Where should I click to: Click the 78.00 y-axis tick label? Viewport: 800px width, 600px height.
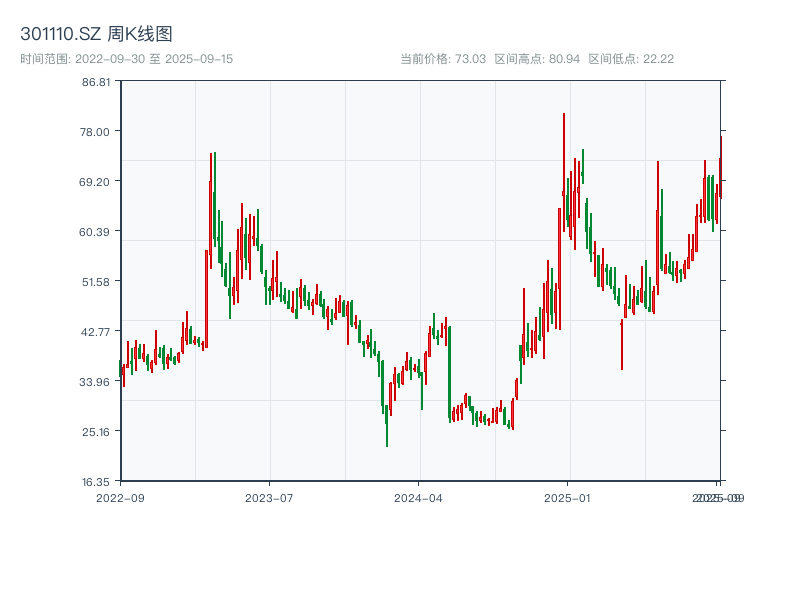(x=95, y=133)
